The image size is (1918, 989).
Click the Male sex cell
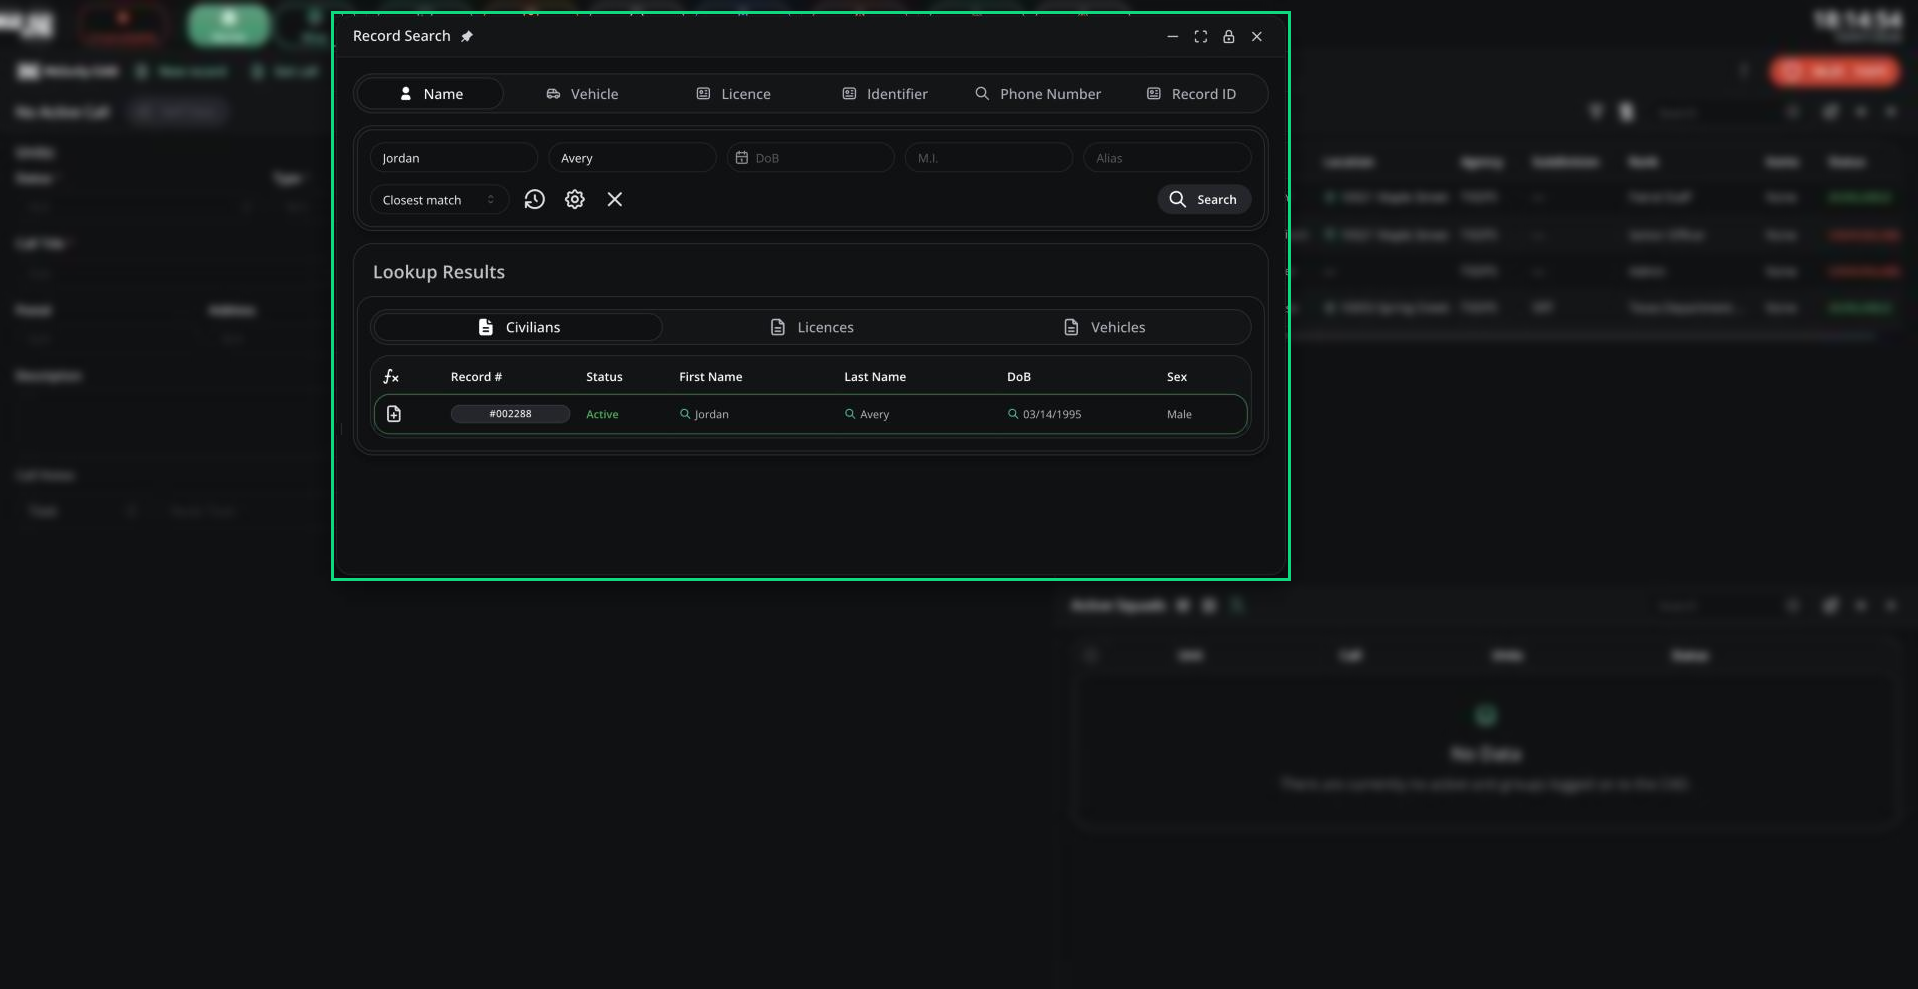[x=1179, y=414]
